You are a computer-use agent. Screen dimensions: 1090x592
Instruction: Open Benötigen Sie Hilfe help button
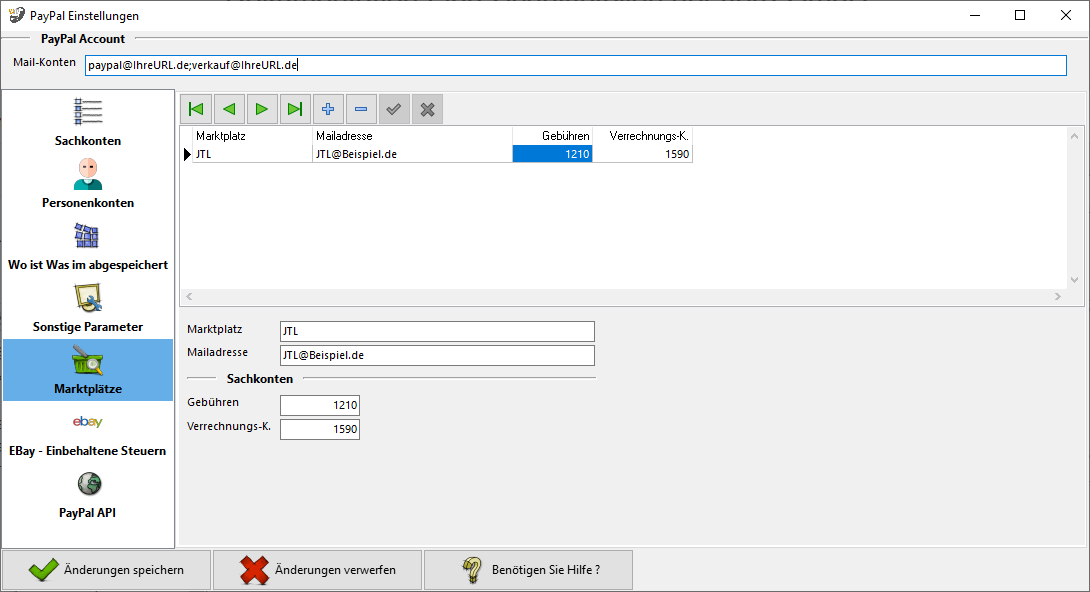[528, 570]
